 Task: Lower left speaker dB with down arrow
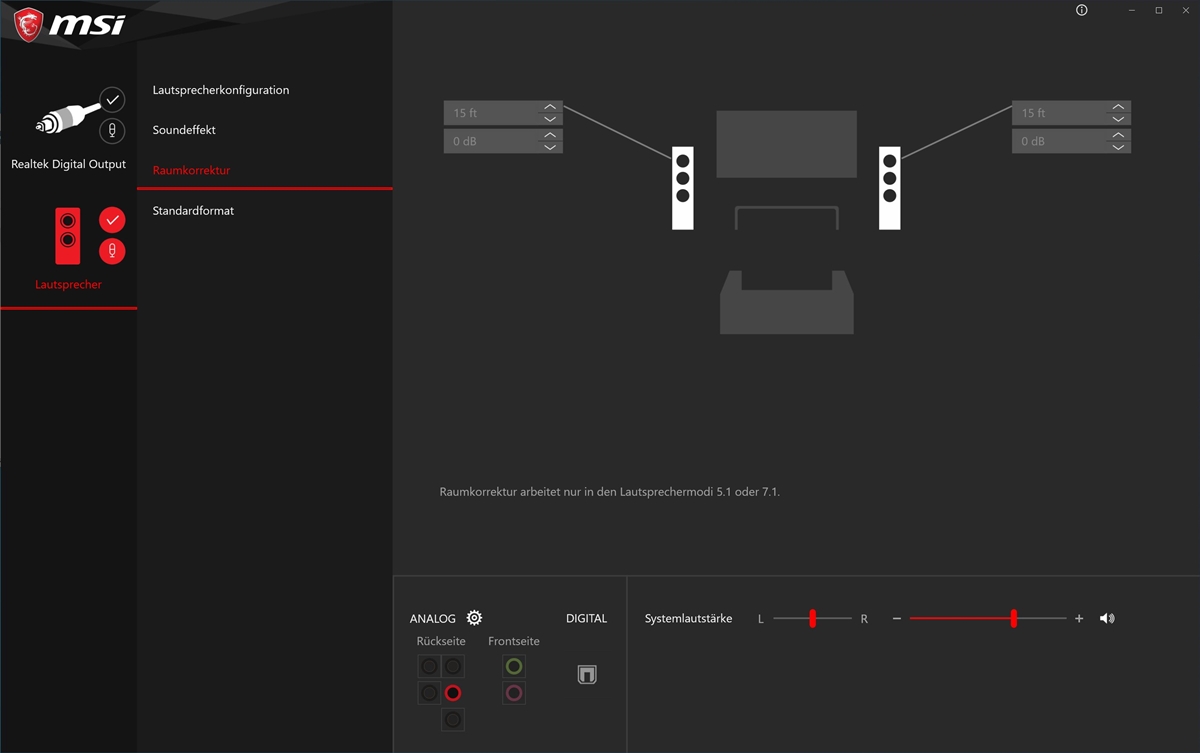coord(550,147)
